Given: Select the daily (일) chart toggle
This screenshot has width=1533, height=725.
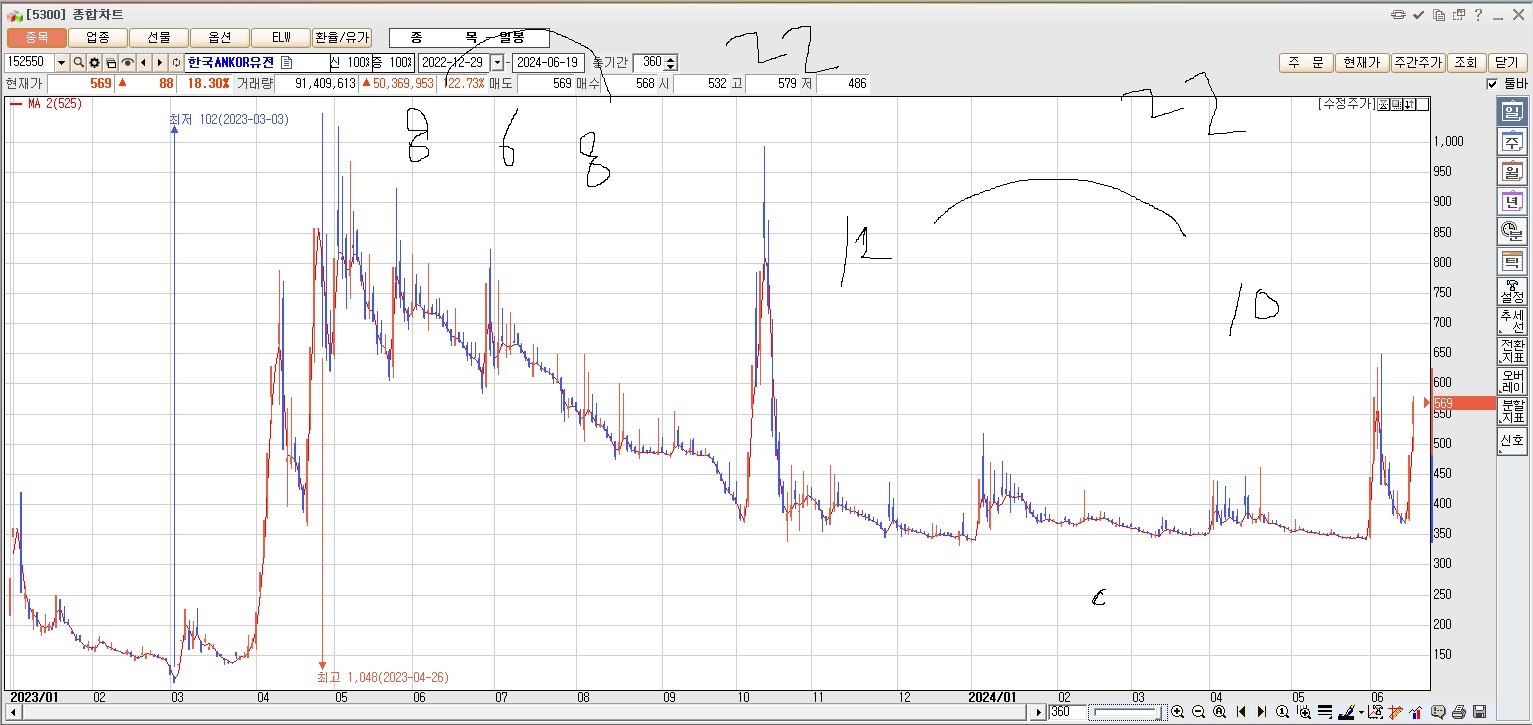Looking at the screenshot, I should 1511,112.
